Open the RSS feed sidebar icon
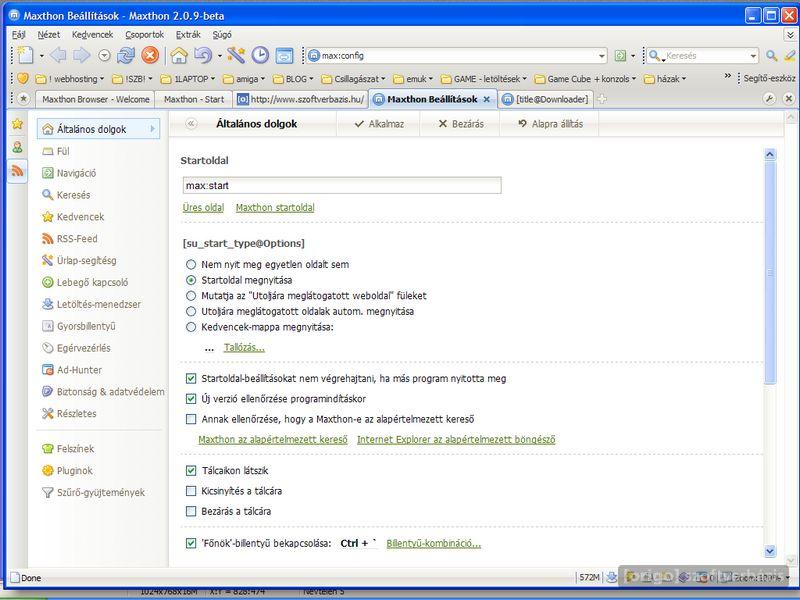The image size is (800, 600). pyautogui.click(x=17, y=170)
